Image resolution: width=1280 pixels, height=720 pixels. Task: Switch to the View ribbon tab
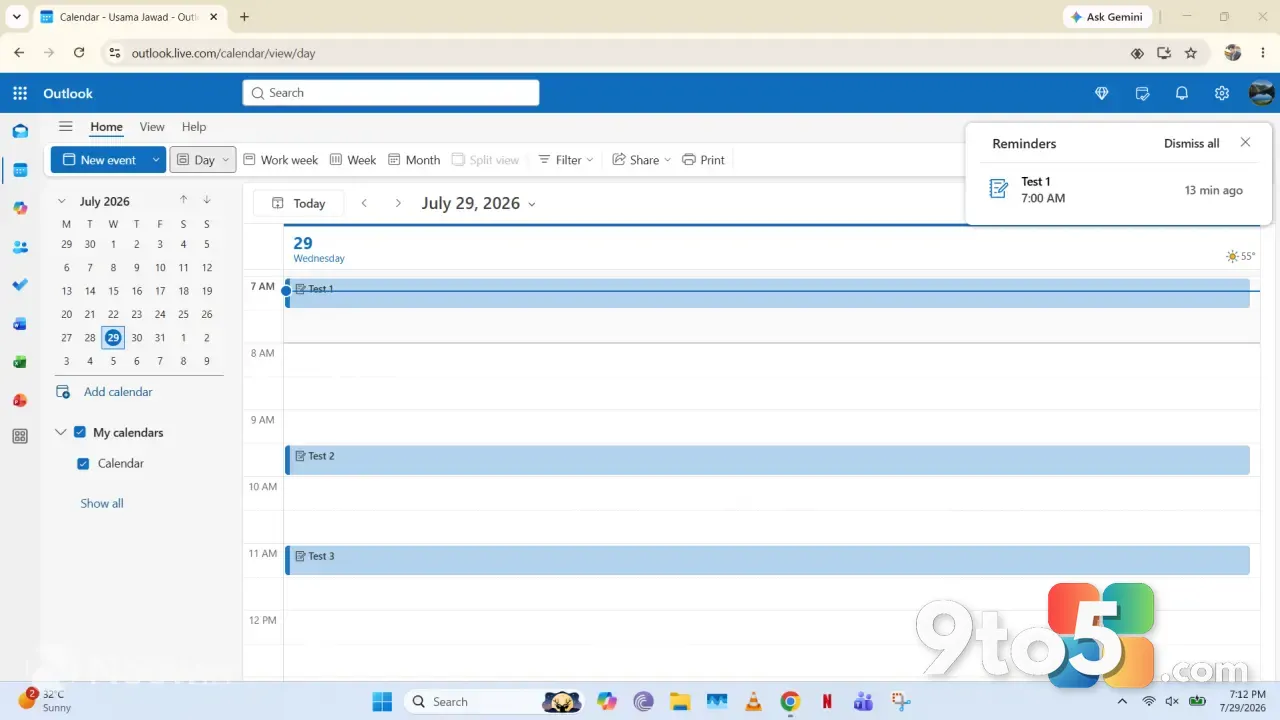[152, 127]
